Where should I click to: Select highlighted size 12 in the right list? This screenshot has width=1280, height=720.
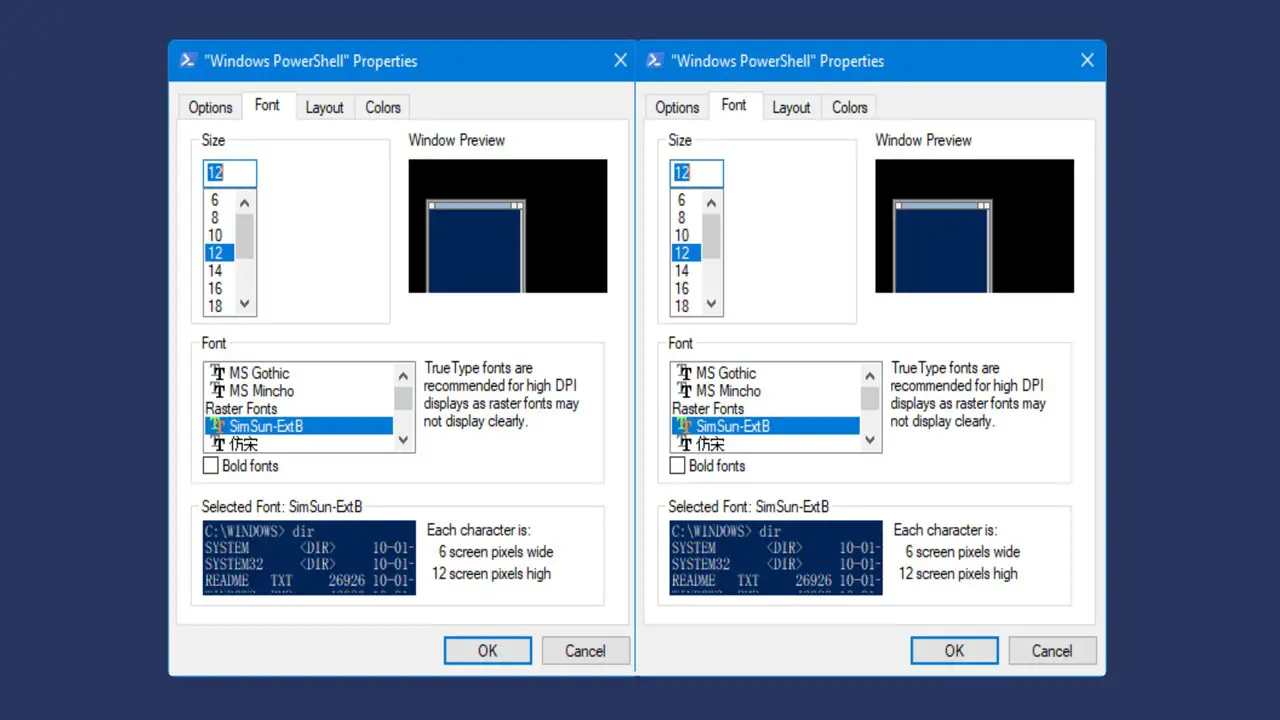[686, 253]
